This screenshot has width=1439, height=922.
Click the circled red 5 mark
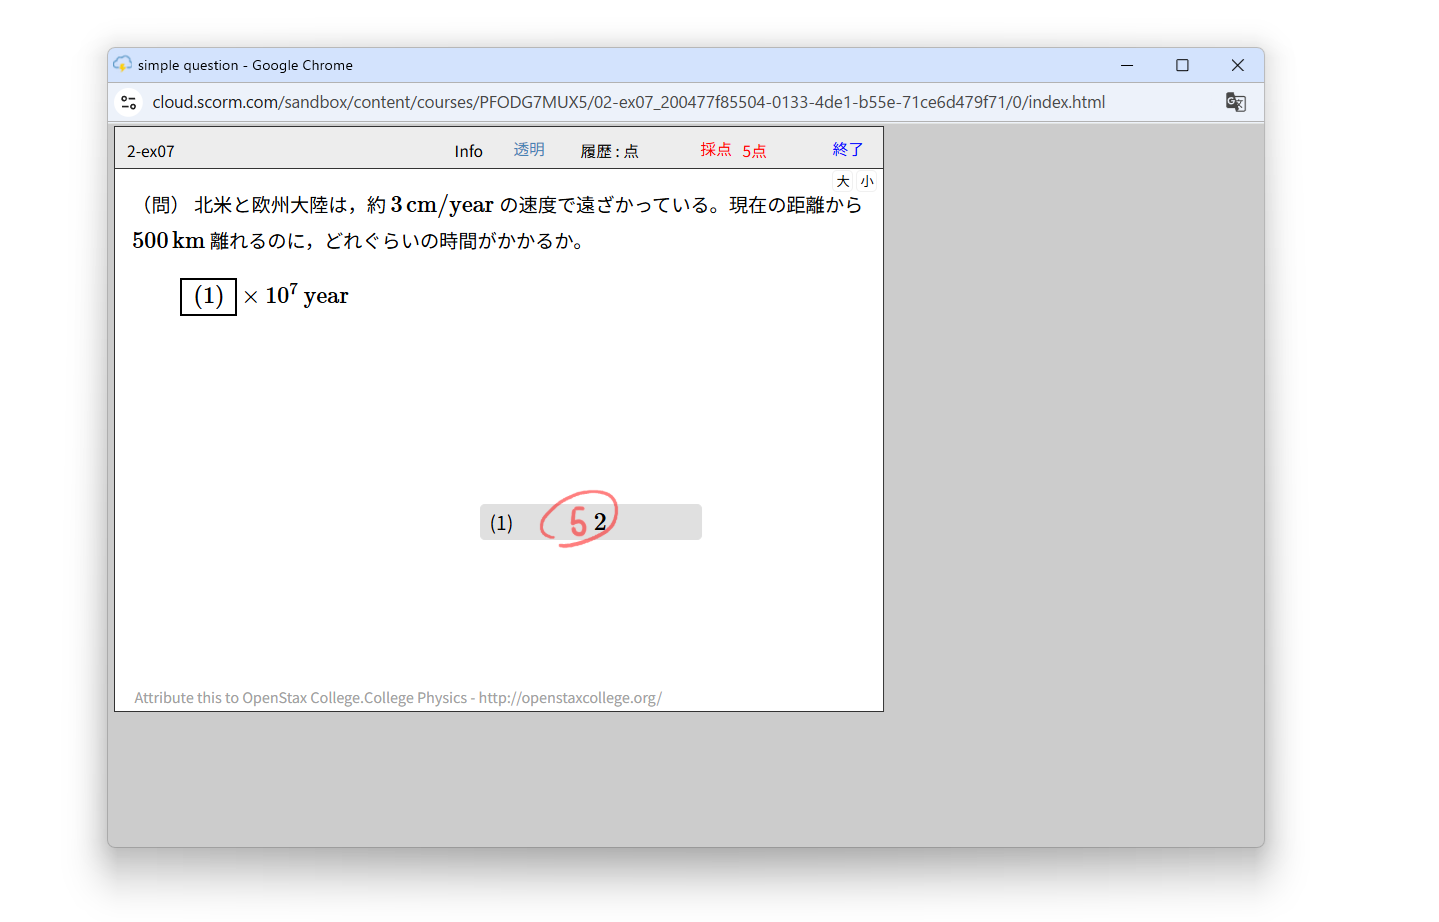tap(578, 521)
